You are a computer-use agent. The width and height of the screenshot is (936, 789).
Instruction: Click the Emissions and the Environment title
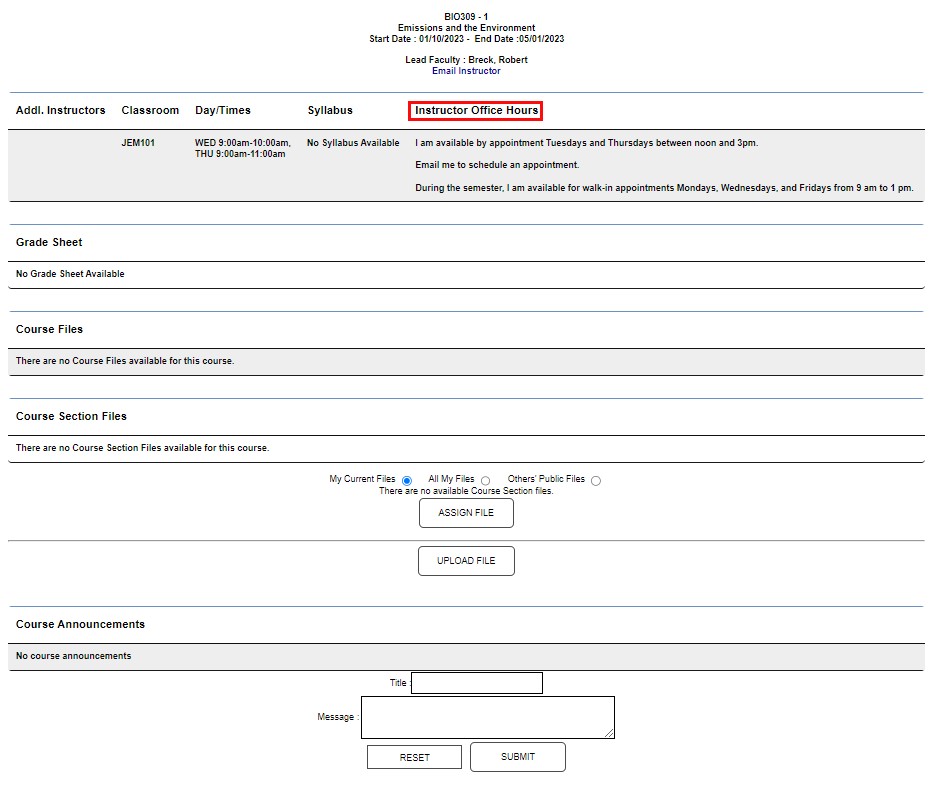466,28
